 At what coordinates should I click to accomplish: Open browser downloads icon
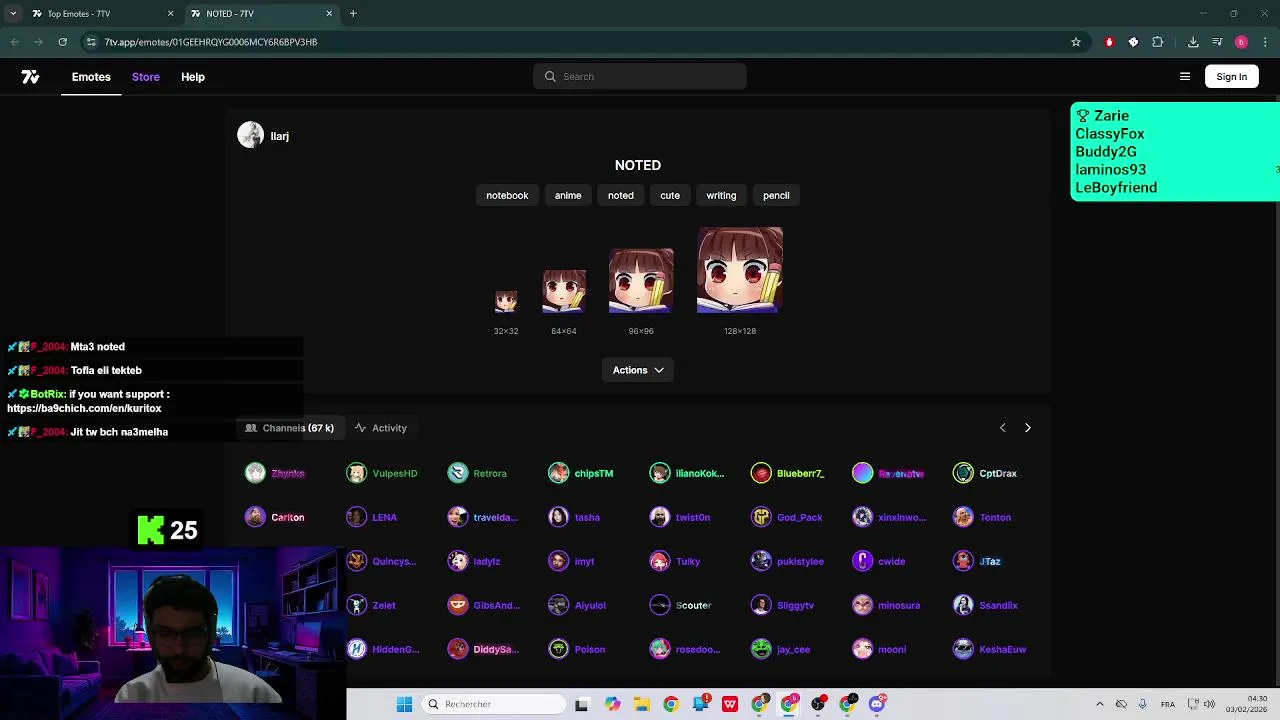(1193, 42)
